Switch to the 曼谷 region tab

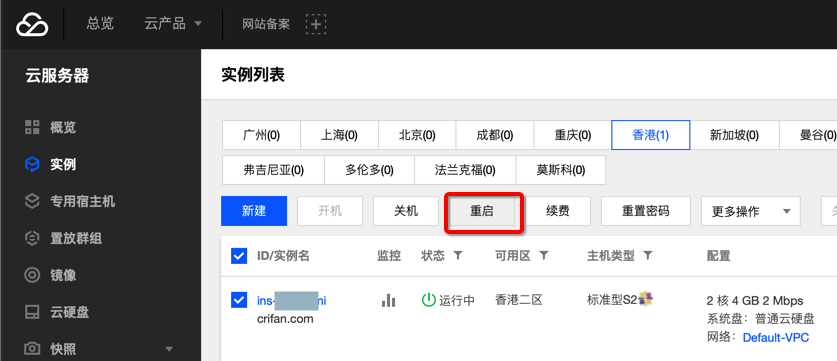808,135
